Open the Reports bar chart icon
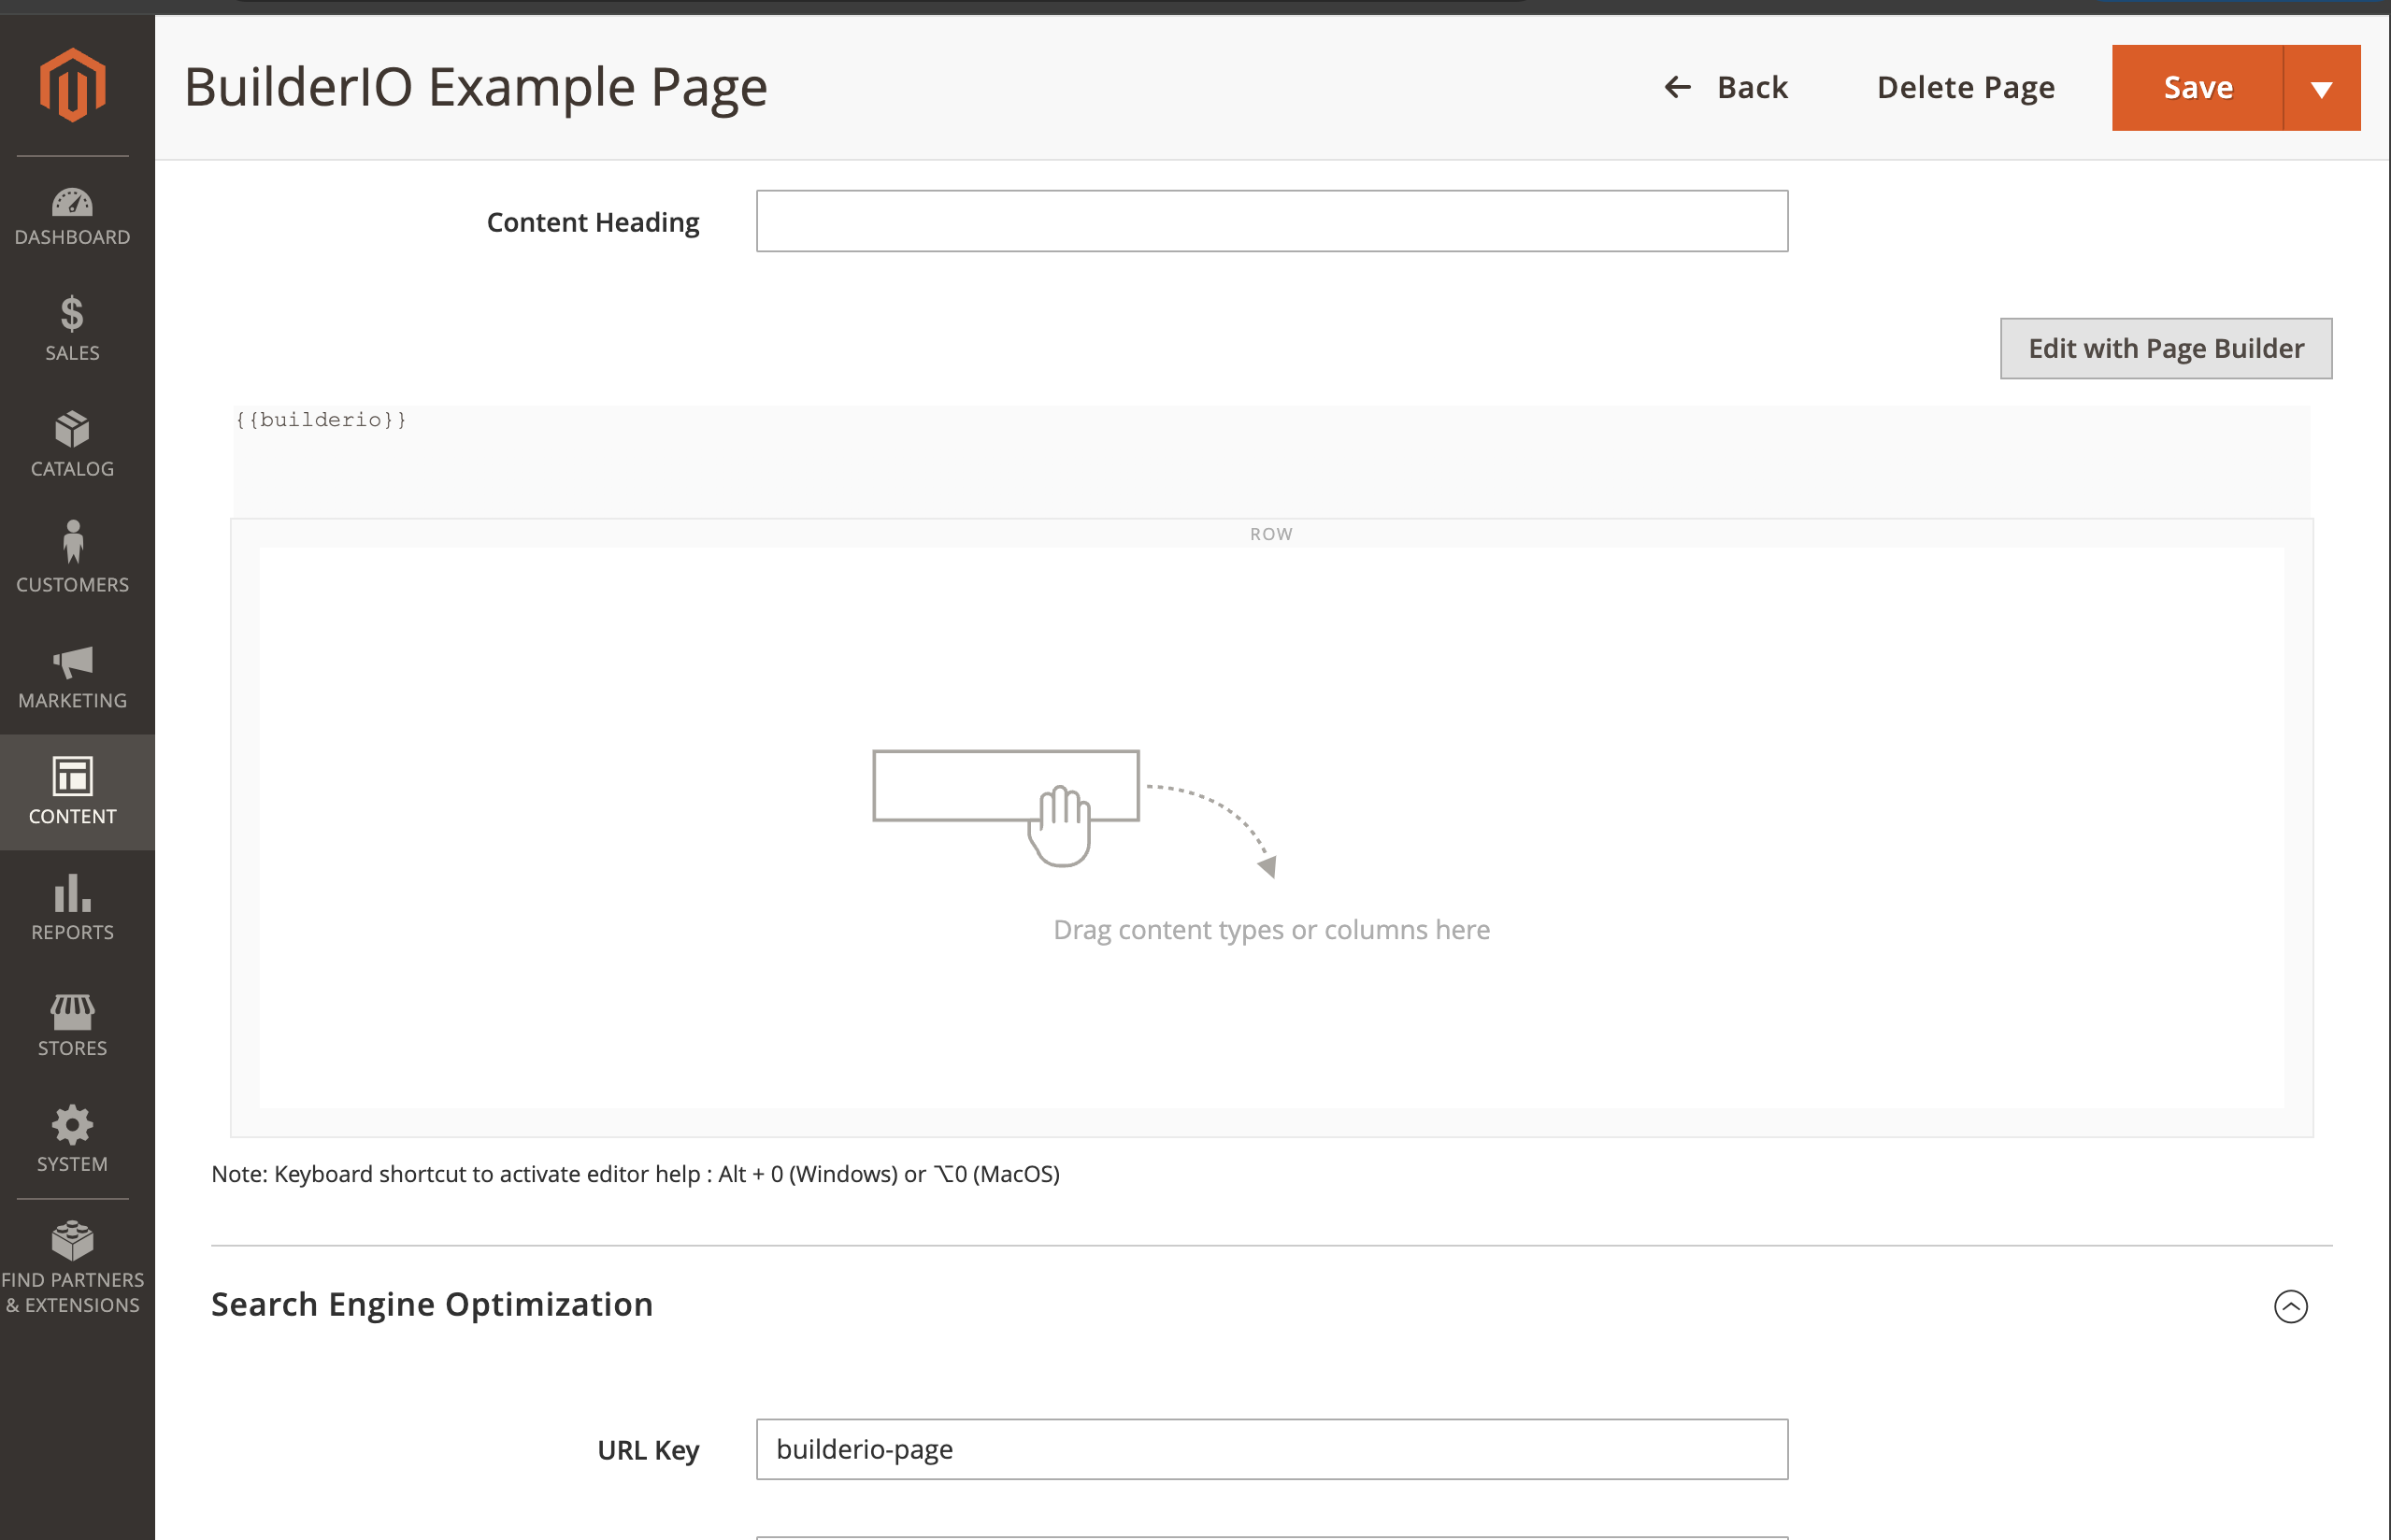2391x1540 pixels. click(x=72, y=893)
